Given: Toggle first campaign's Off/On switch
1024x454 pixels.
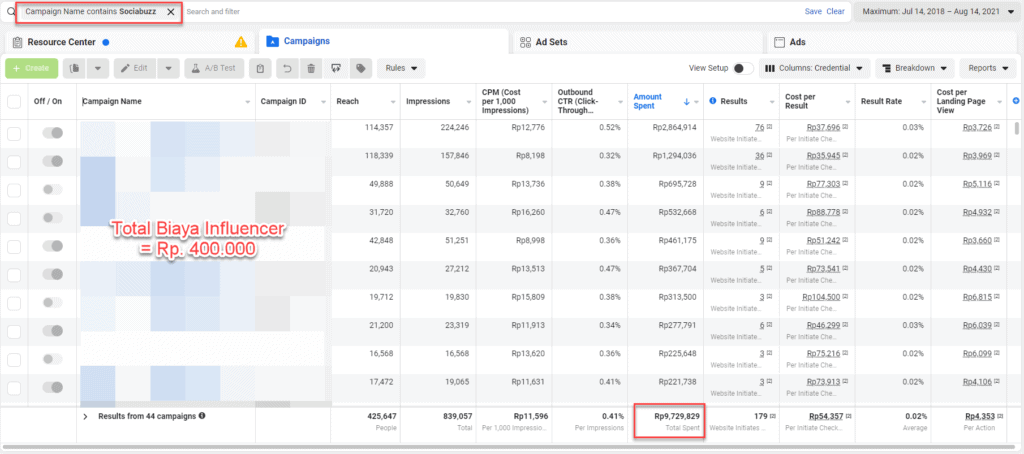Looking at the screenshot, I should point(52,133).
